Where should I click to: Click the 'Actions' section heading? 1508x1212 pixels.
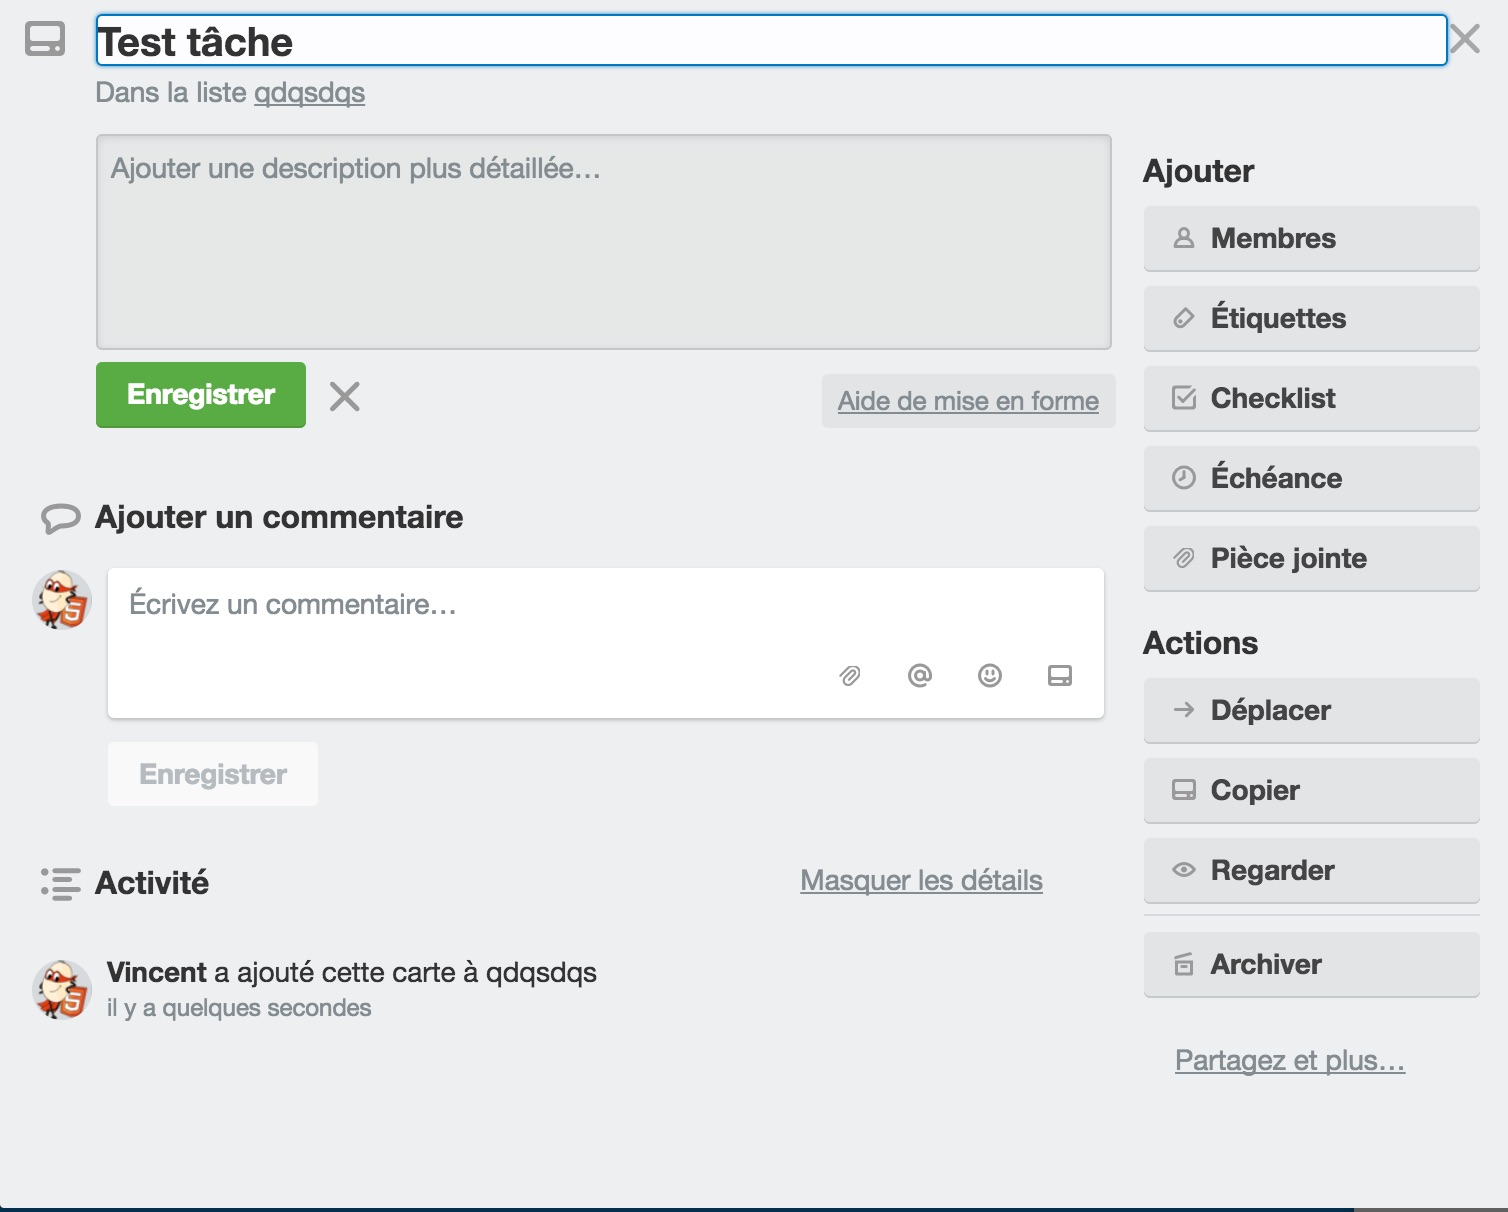pyautogui.click(x=1200, y=643)
